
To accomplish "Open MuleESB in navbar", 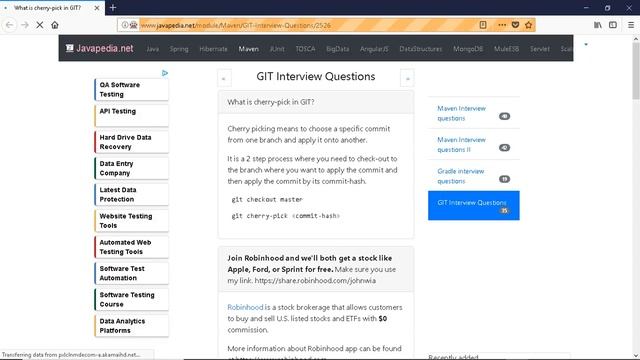I will [507, 49].
